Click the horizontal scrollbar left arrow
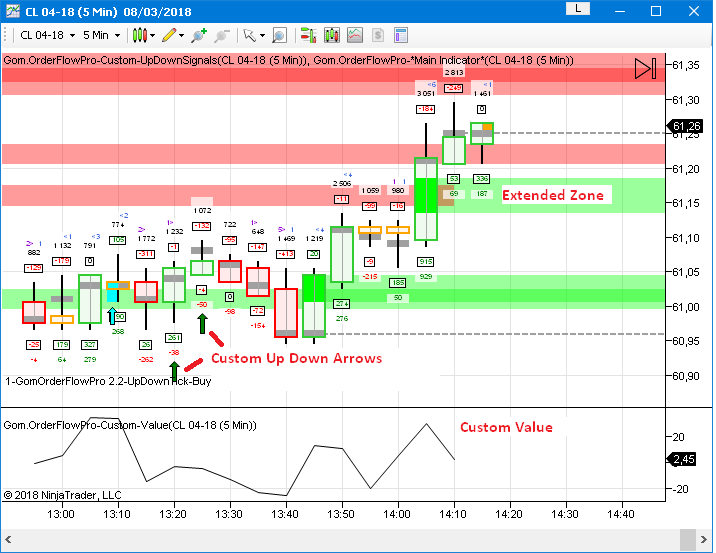Viewport: 716px width, 553px height. 8,540
